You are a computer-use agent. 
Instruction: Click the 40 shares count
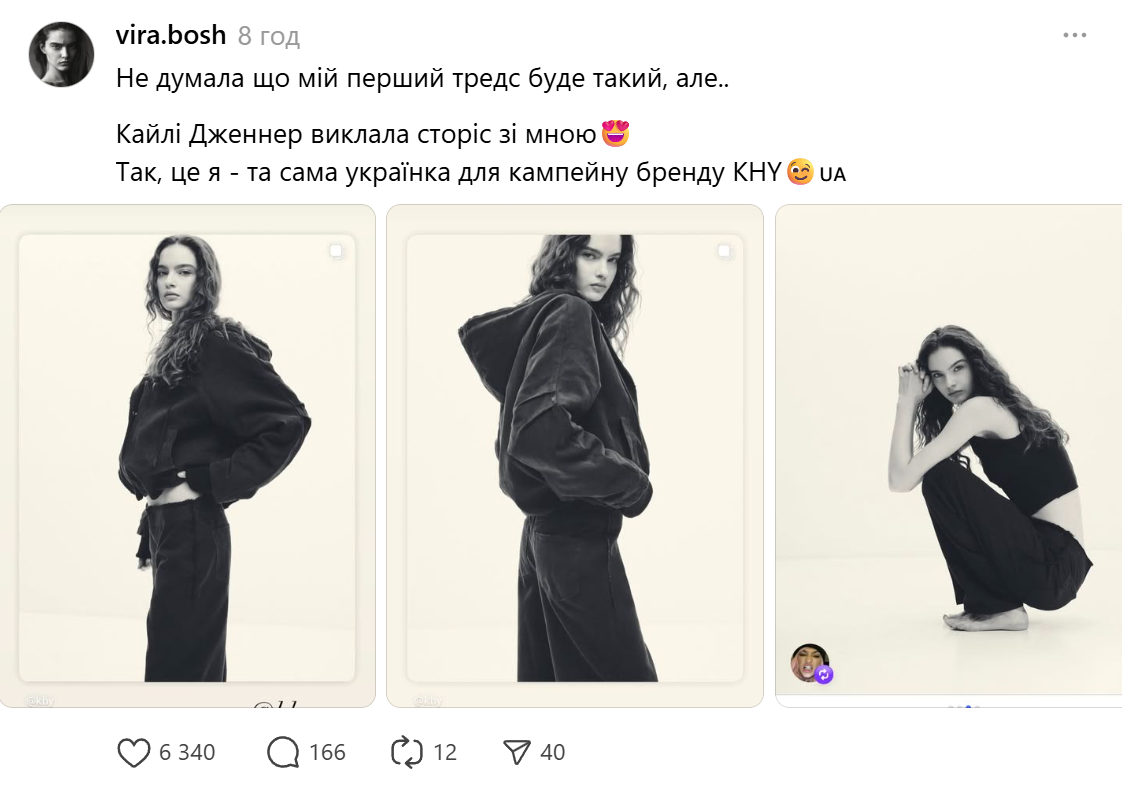coord(553,753)
